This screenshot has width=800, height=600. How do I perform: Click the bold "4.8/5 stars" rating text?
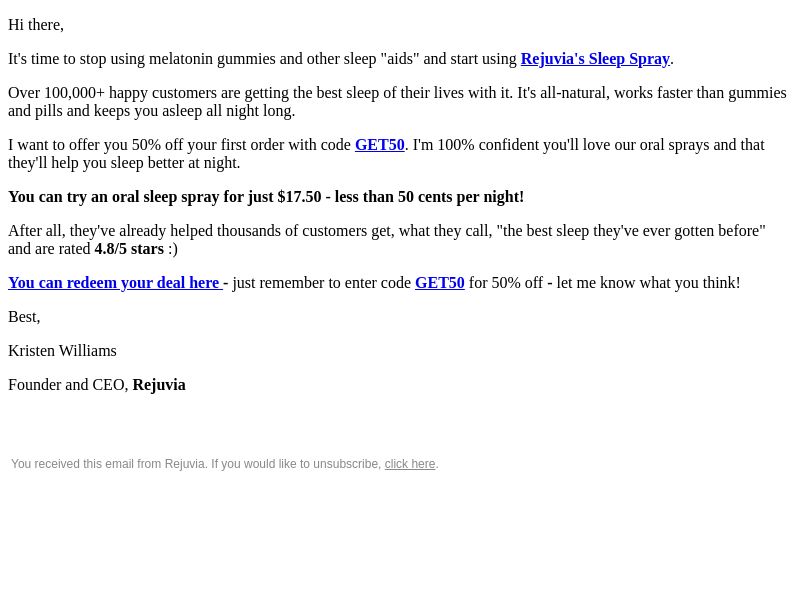pyautogui.click(x=129, y=249)
